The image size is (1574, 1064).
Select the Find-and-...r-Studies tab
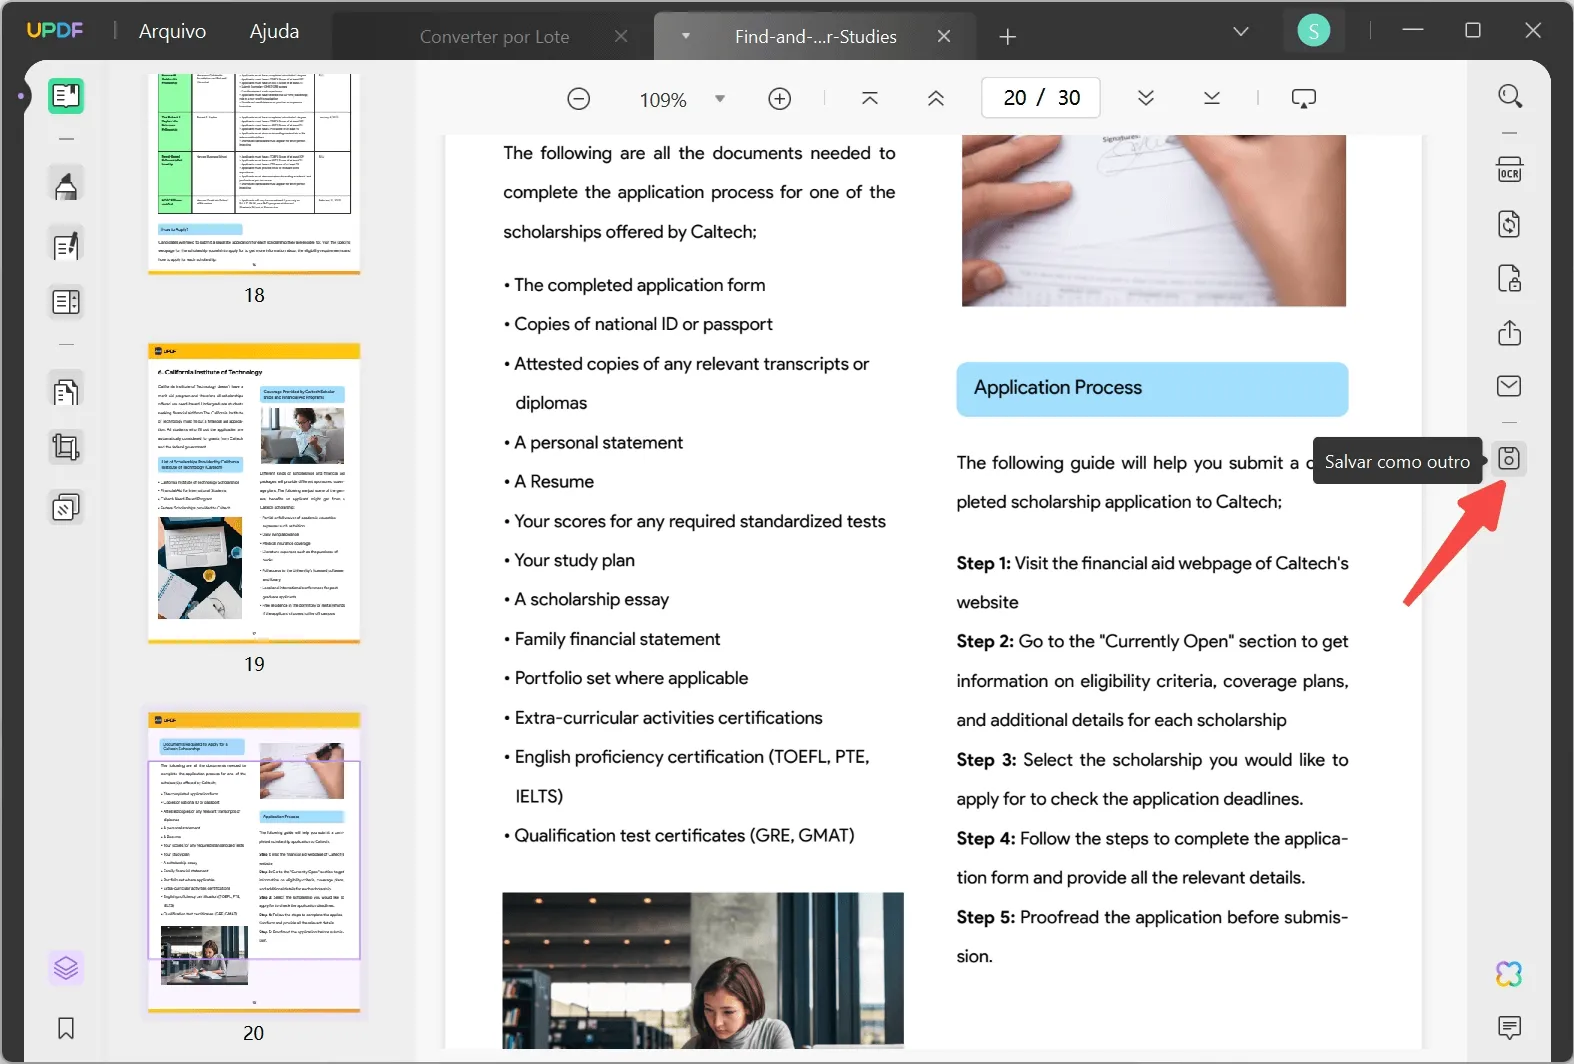815,37
